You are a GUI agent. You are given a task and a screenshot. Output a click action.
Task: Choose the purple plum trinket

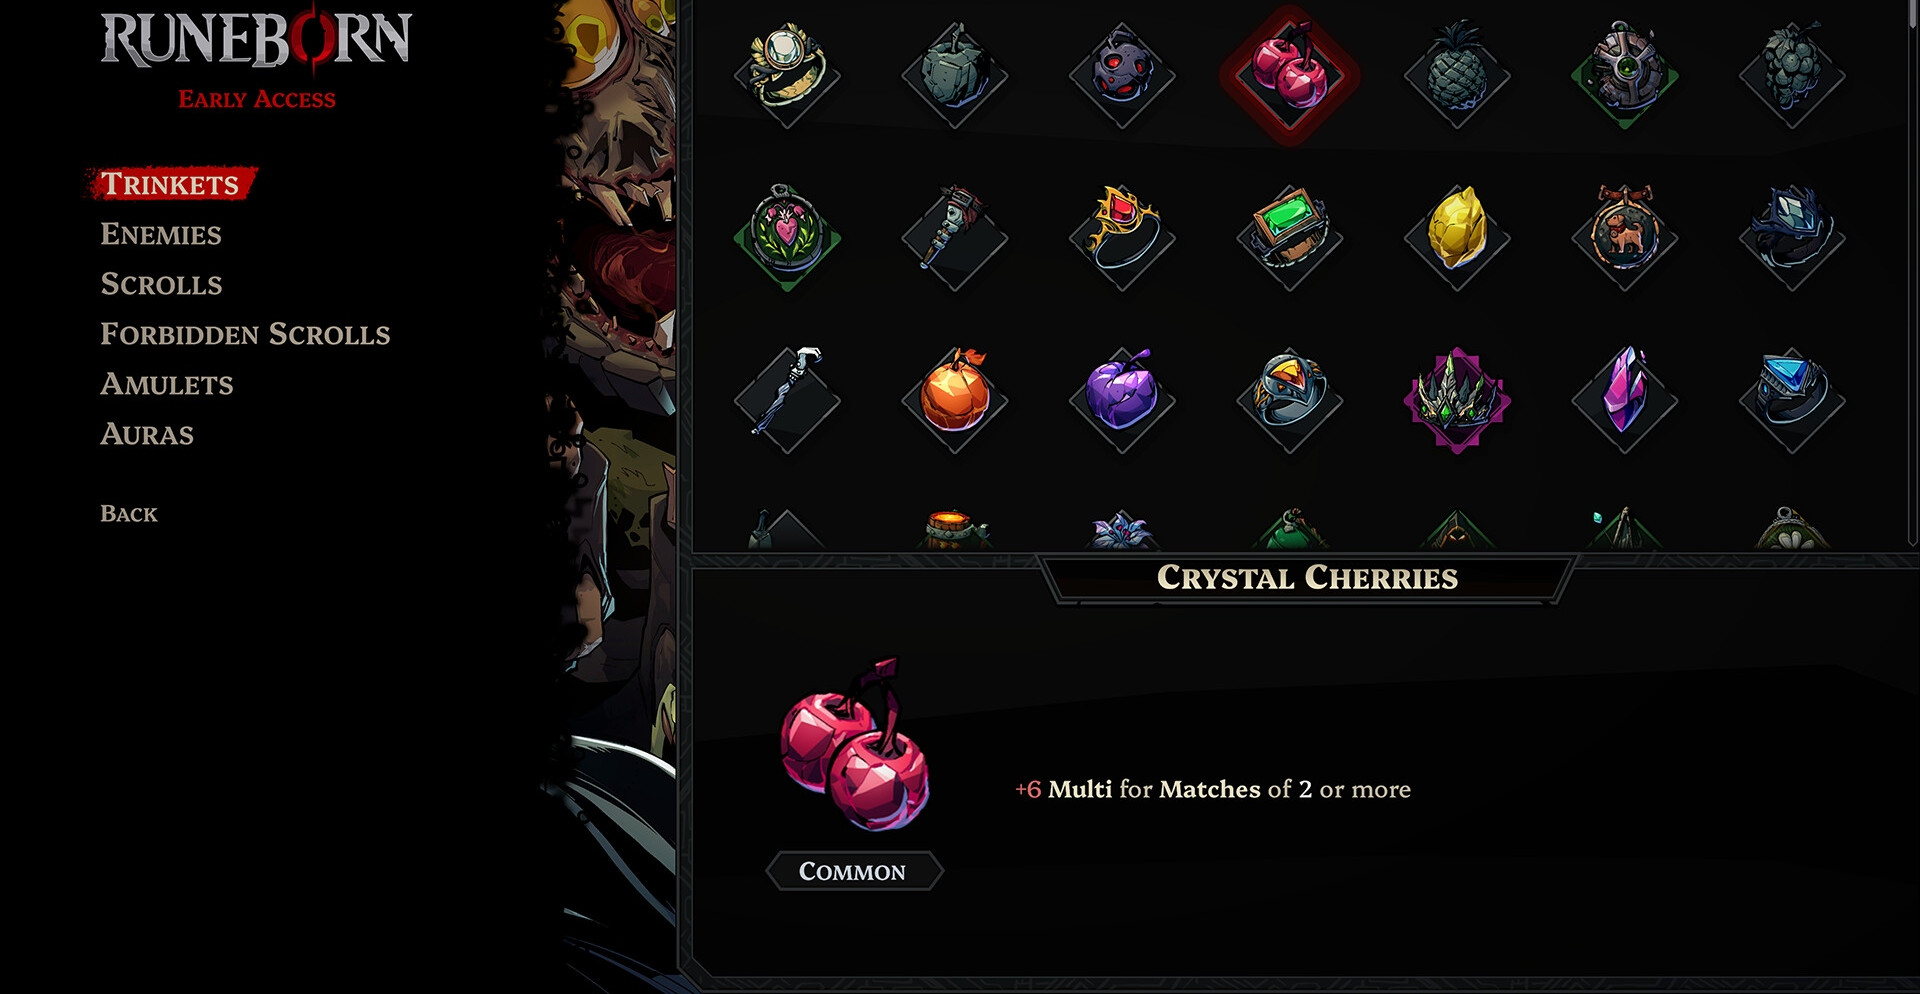click(1122, 400)
